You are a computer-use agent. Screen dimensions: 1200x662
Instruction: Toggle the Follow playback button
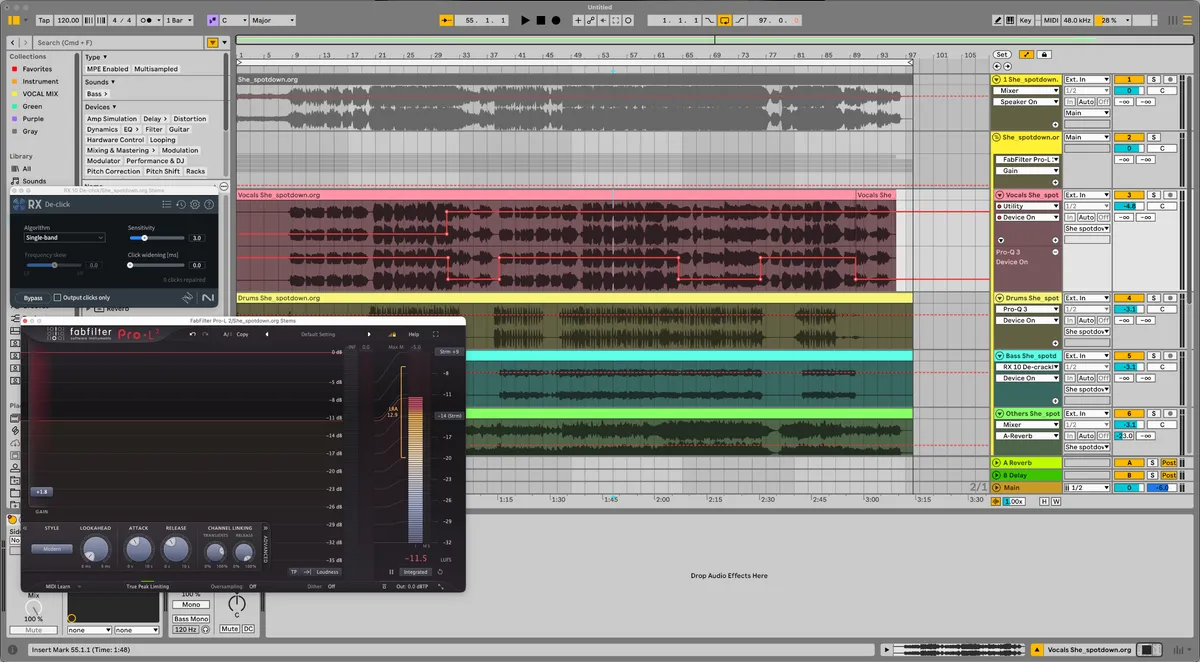coord(446,20)
